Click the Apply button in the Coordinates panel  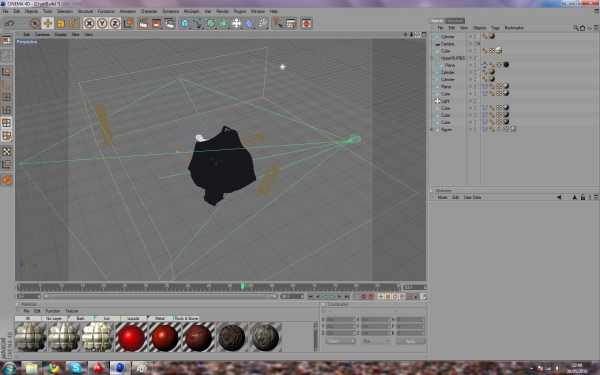pos(410,341)
